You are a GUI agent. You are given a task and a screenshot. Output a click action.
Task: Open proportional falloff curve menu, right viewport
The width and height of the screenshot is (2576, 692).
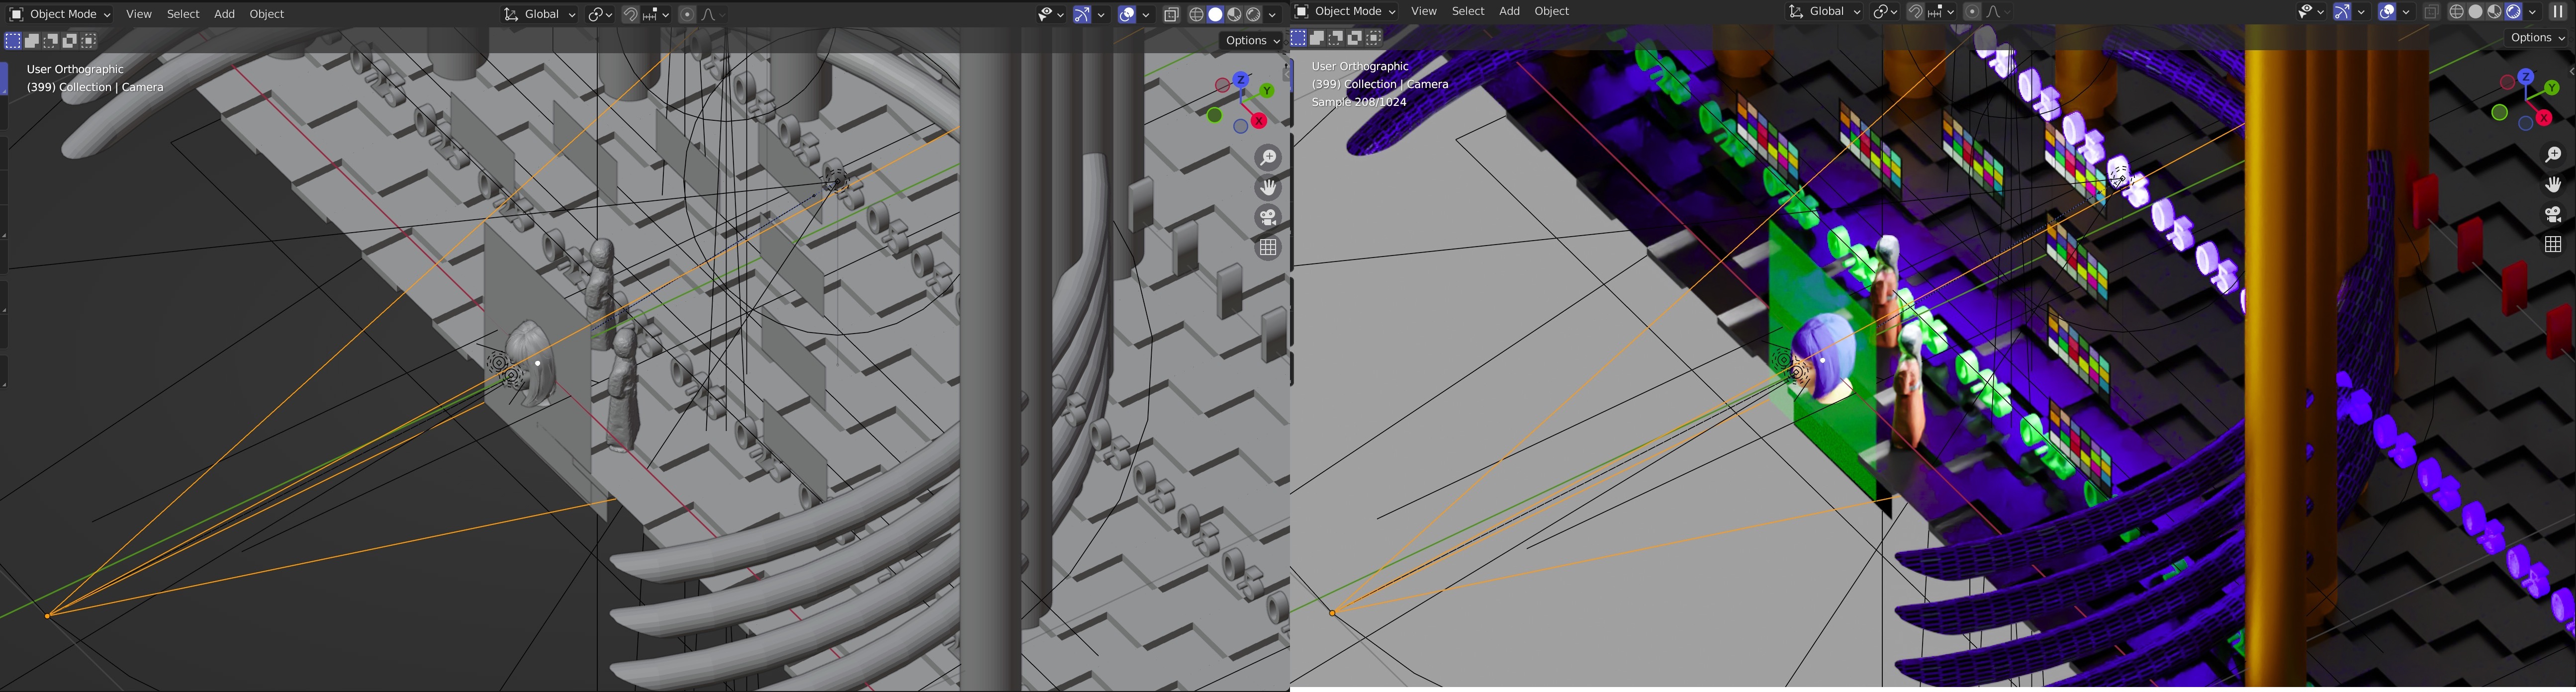point(1998,11)
